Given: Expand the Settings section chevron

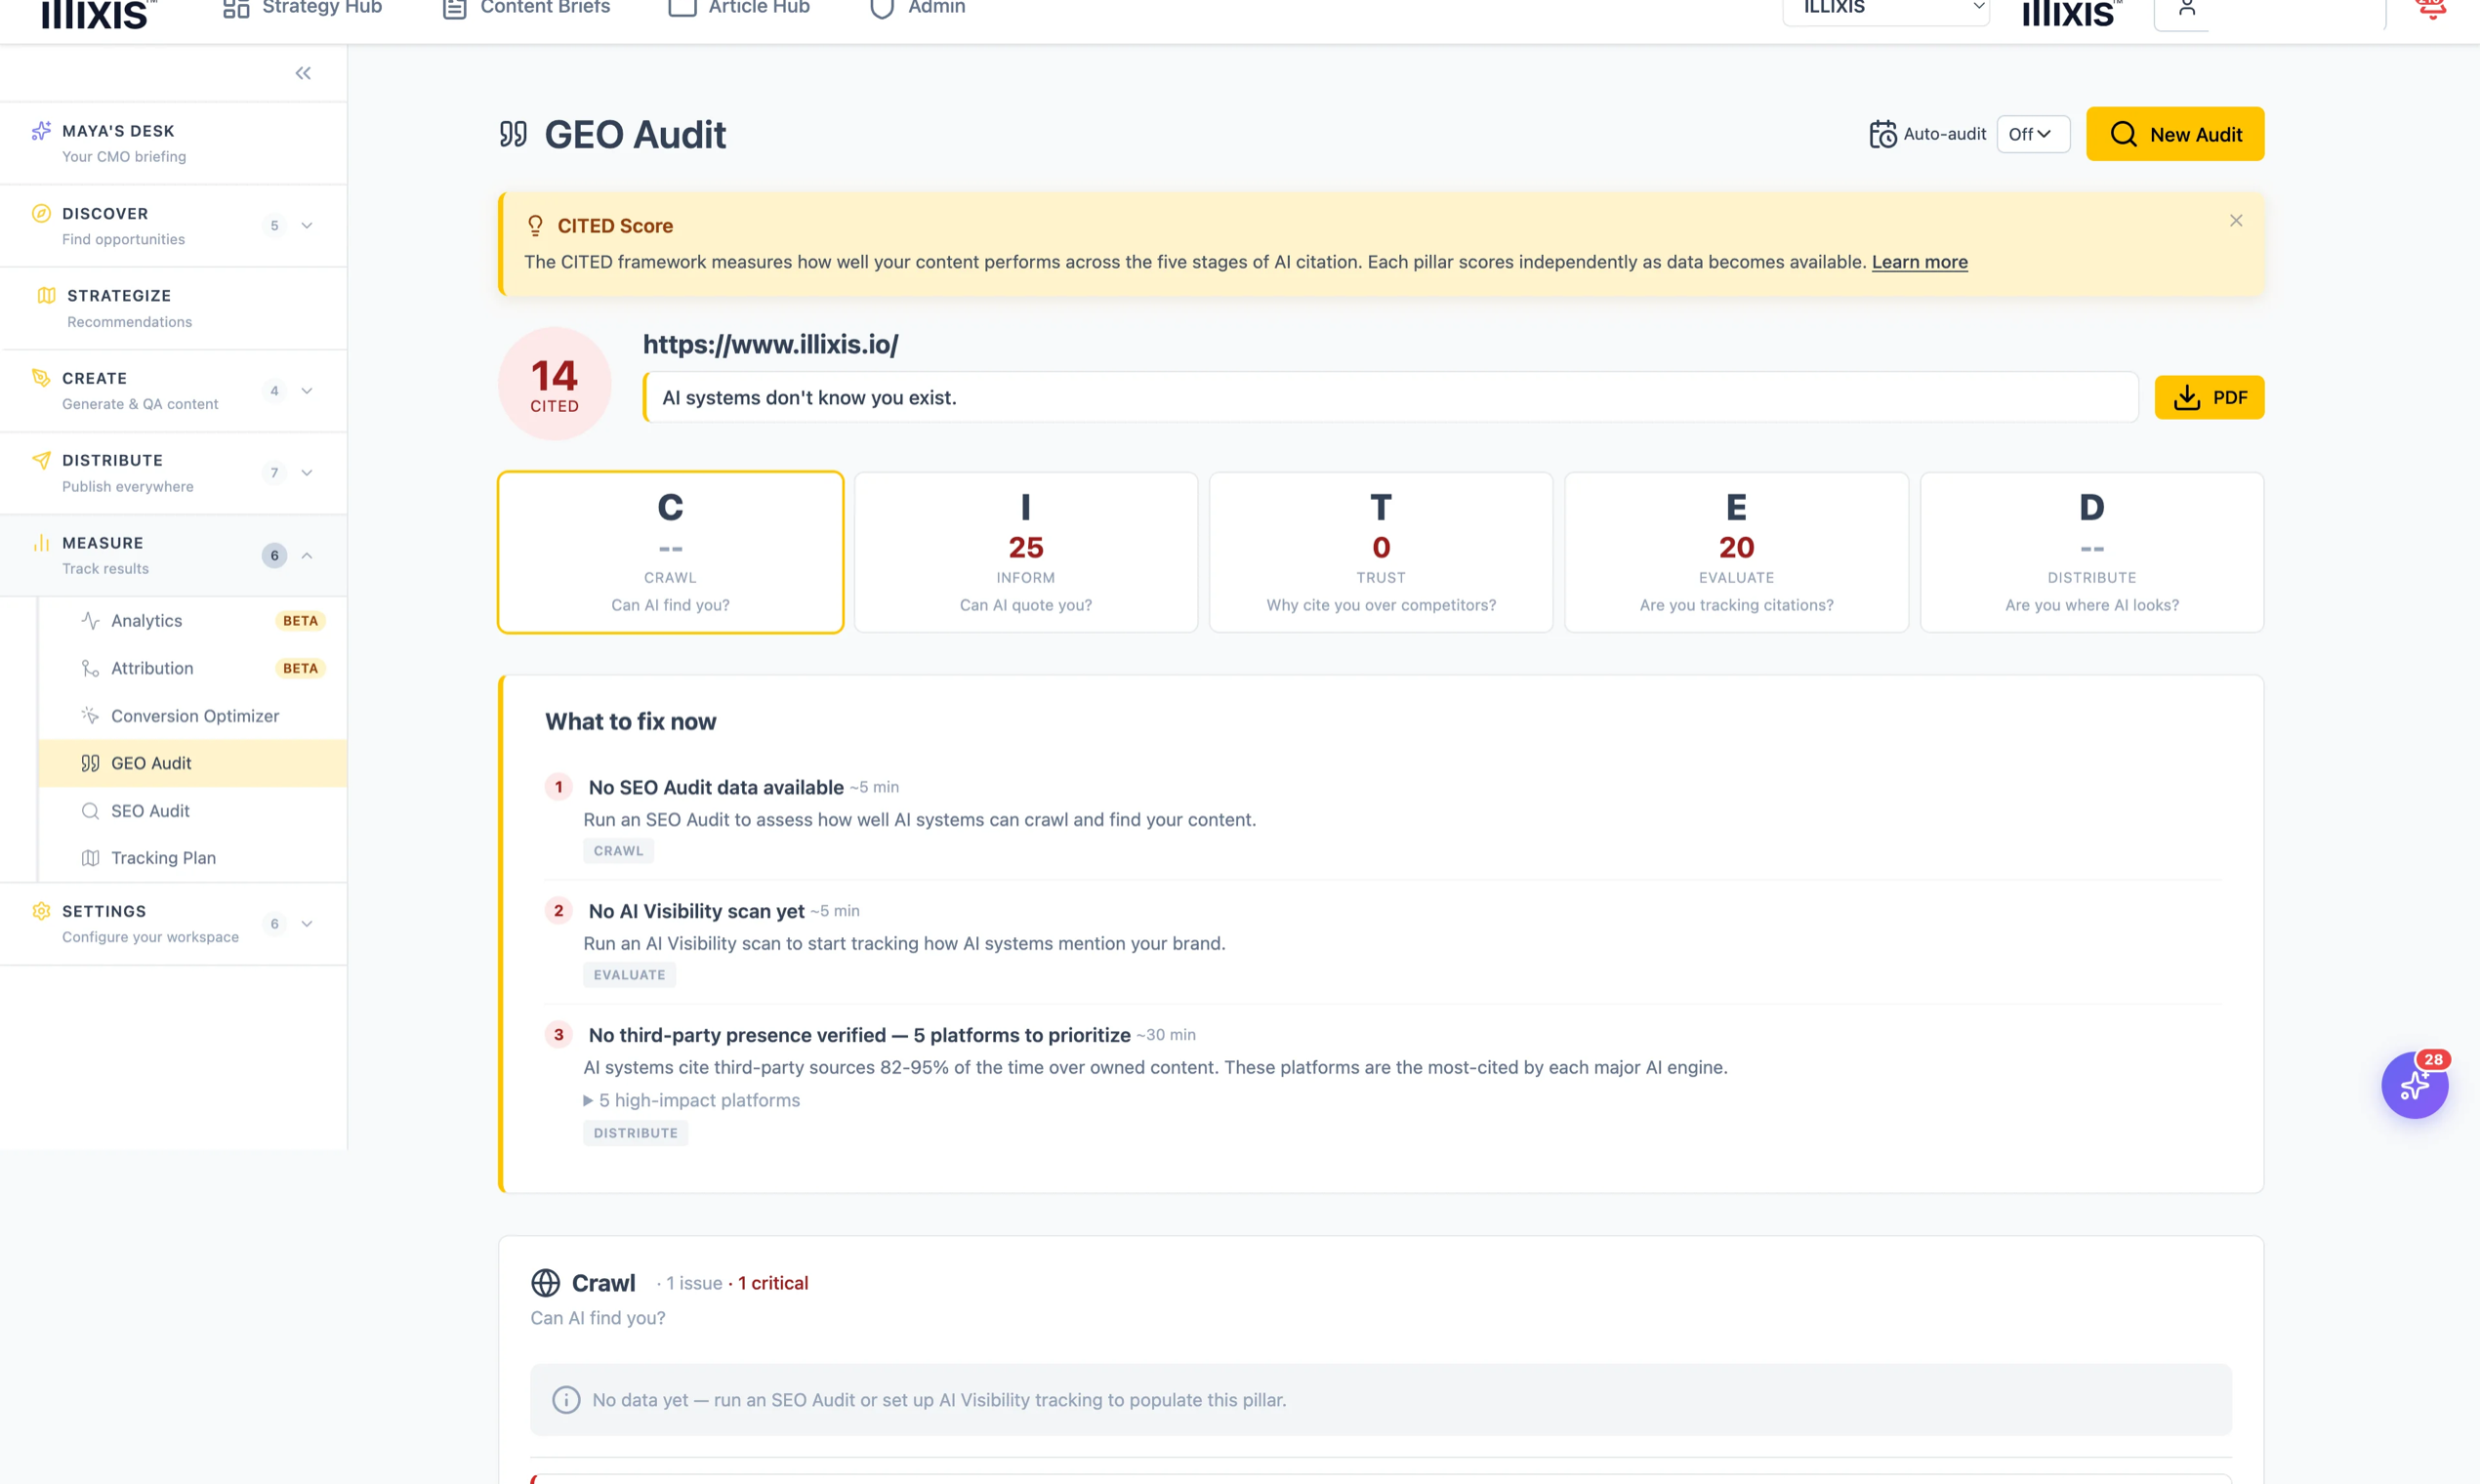Looking at the screenshot, I should pyautogui.click(x=307, y=924).
